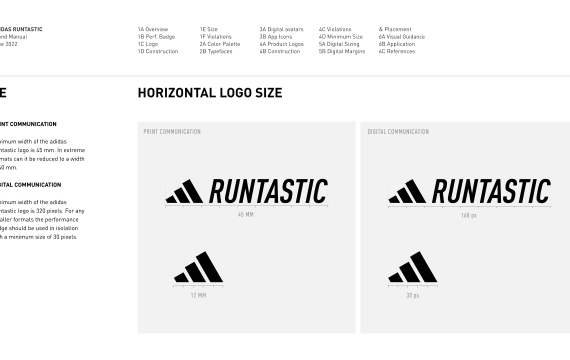570x360 pixels.
Task: Open the 1E Size section
Action: (x=209, y=29)
